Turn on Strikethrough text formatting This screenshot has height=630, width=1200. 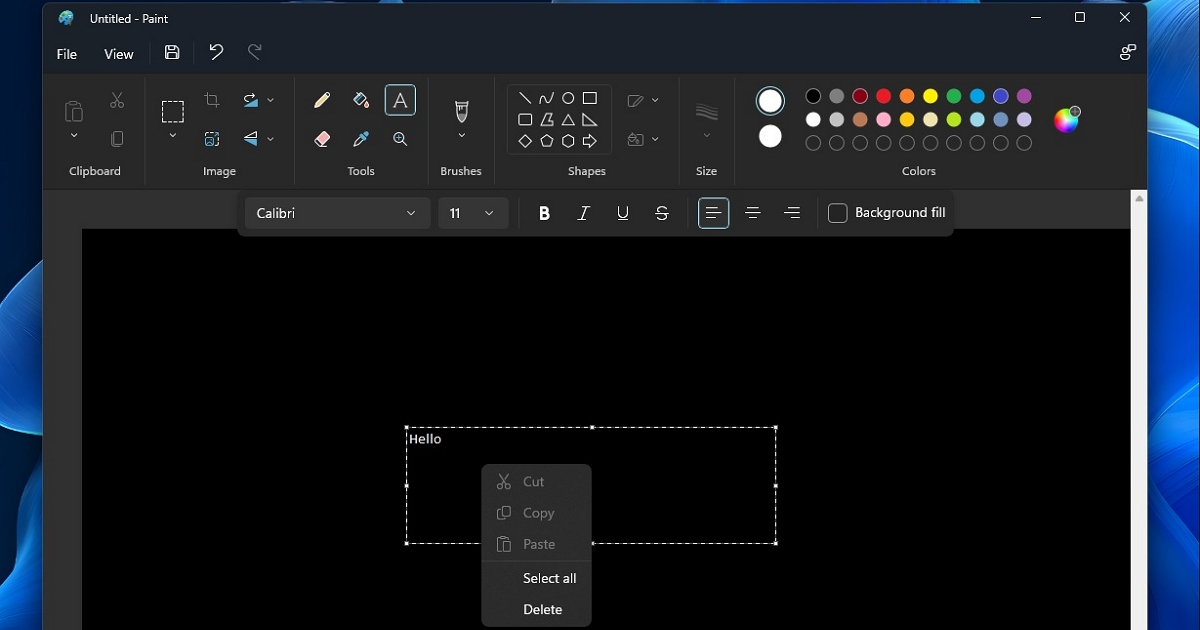coord(661,213)
